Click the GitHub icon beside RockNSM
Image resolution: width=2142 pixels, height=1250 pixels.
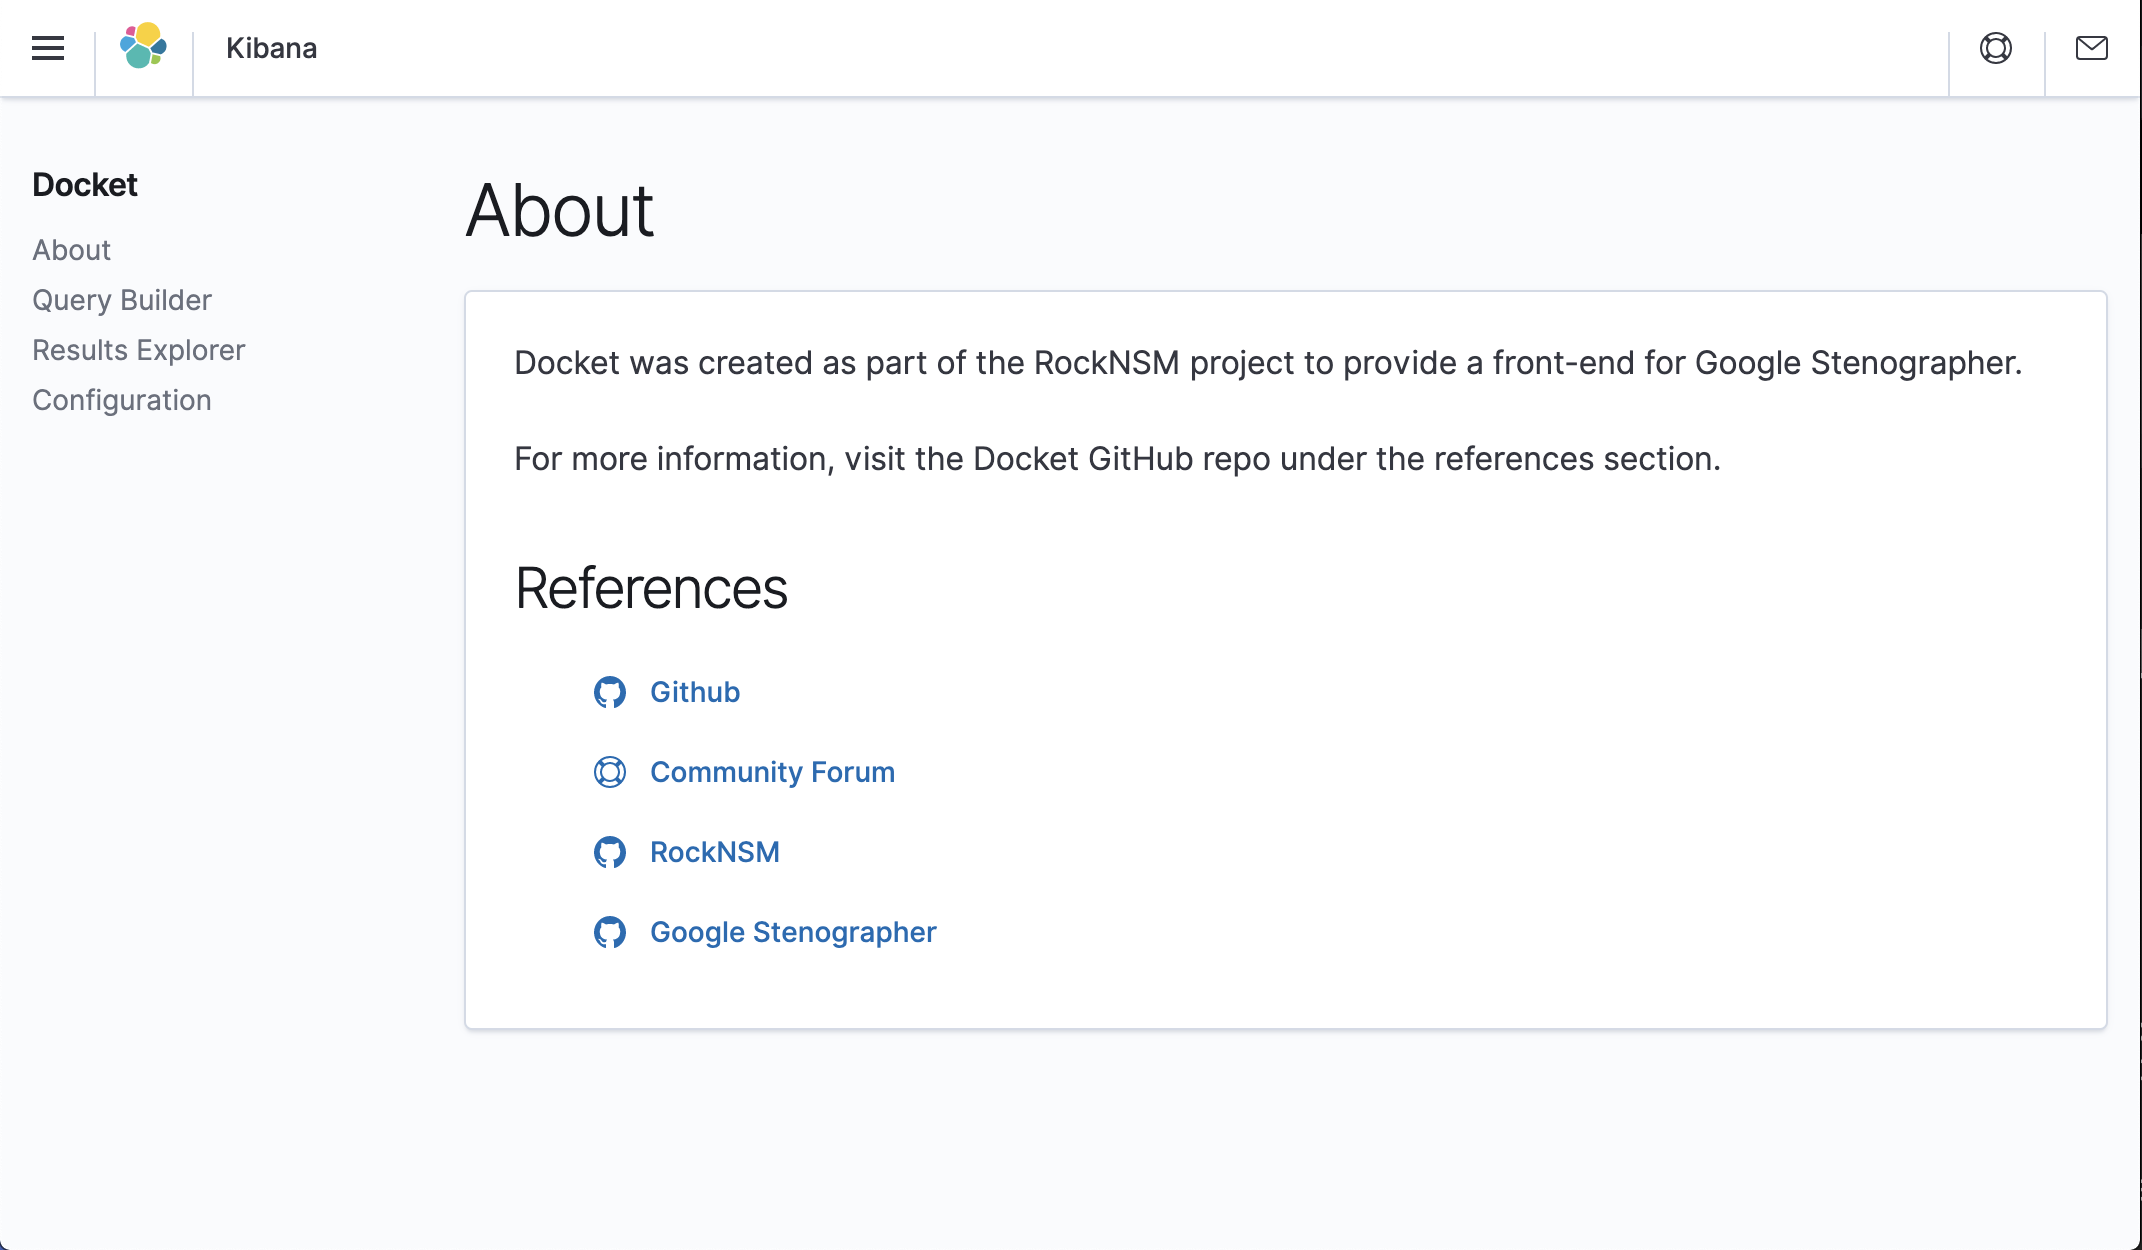pyautogui.click(x=609, y=852)
